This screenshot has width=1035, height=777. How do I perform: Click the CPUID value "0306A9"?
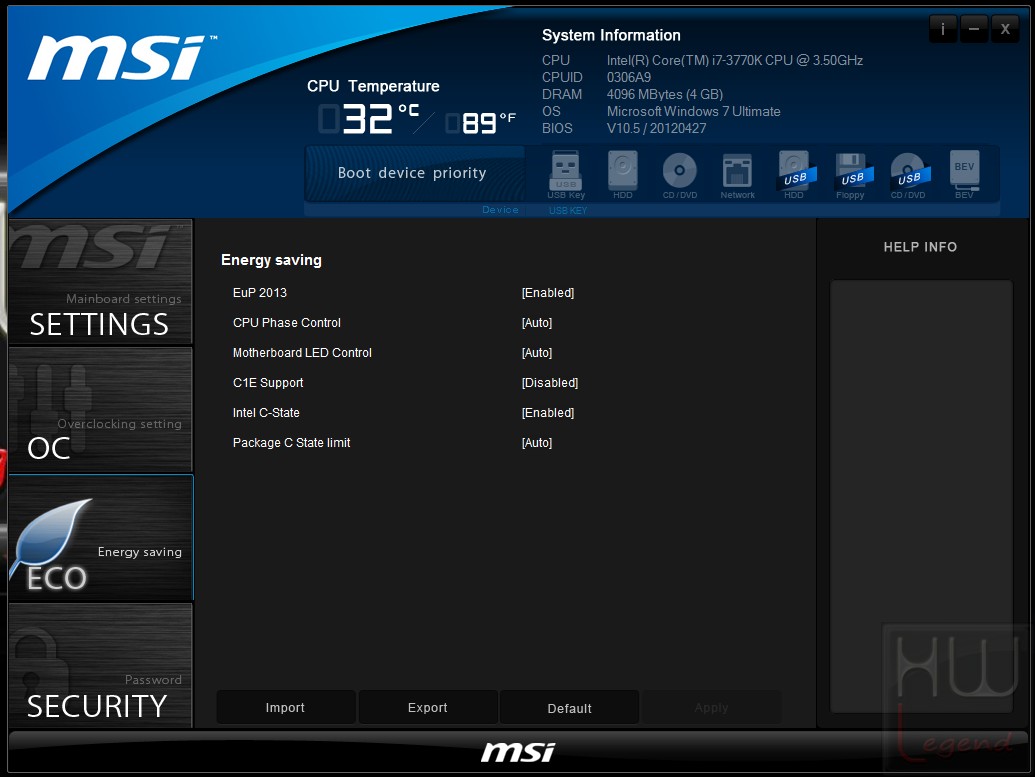tap(628, 78)
